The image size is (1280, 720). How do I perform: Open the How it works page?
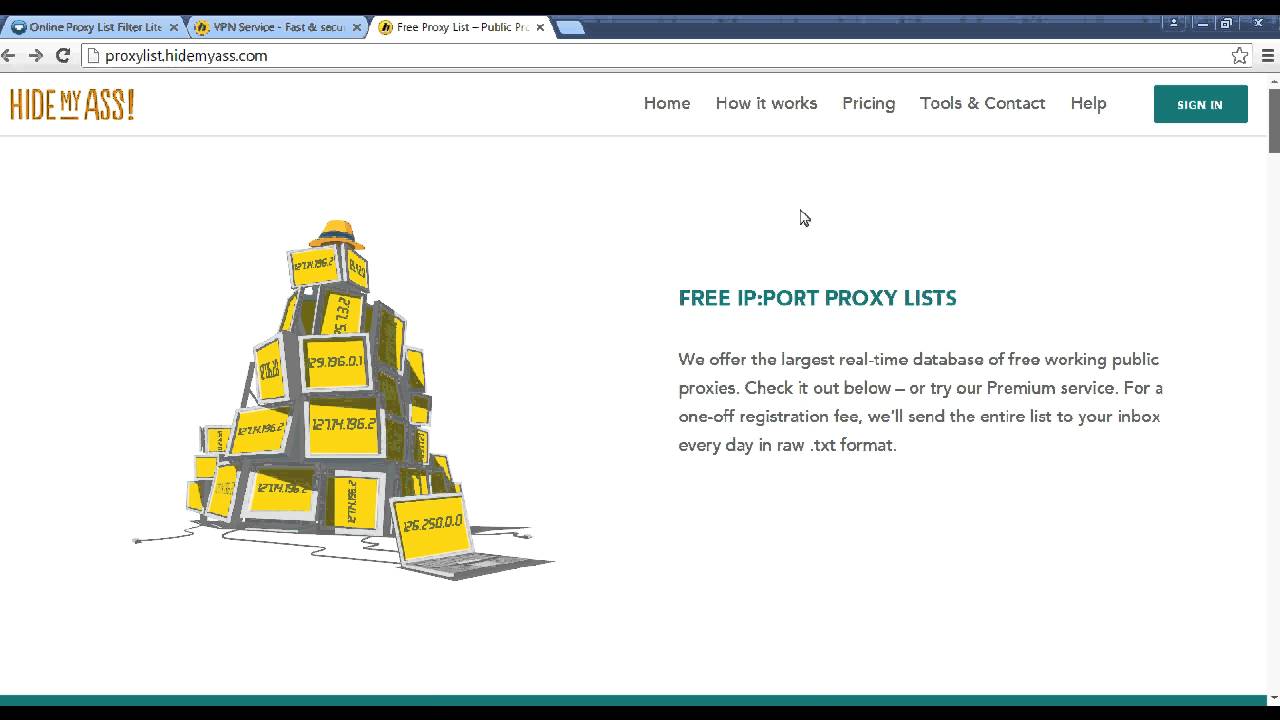pos(766,103)
